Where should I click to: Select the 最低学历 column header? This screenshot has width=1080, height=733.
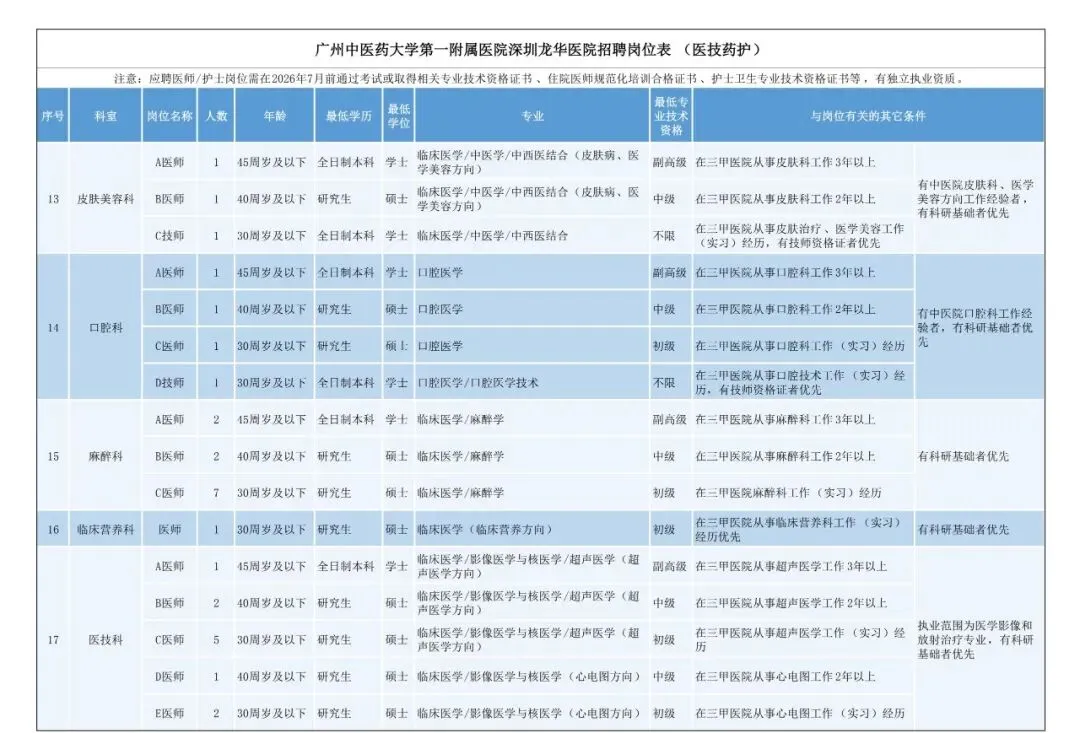[x=349, y=116]
